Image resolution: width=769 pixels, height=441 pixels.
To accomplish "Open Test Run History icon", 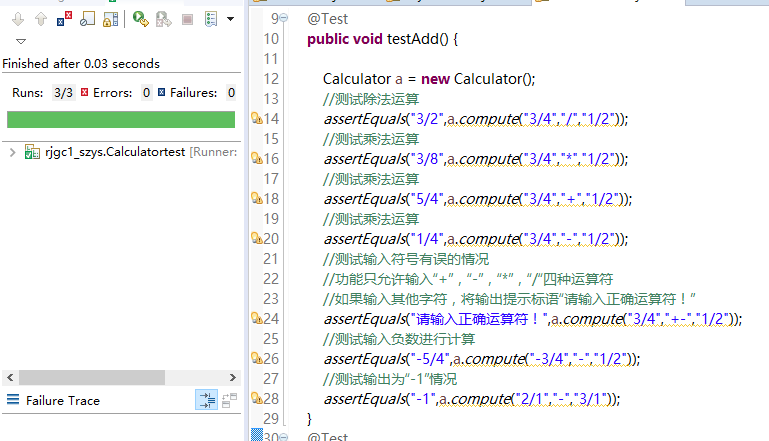I will (211, 20).
